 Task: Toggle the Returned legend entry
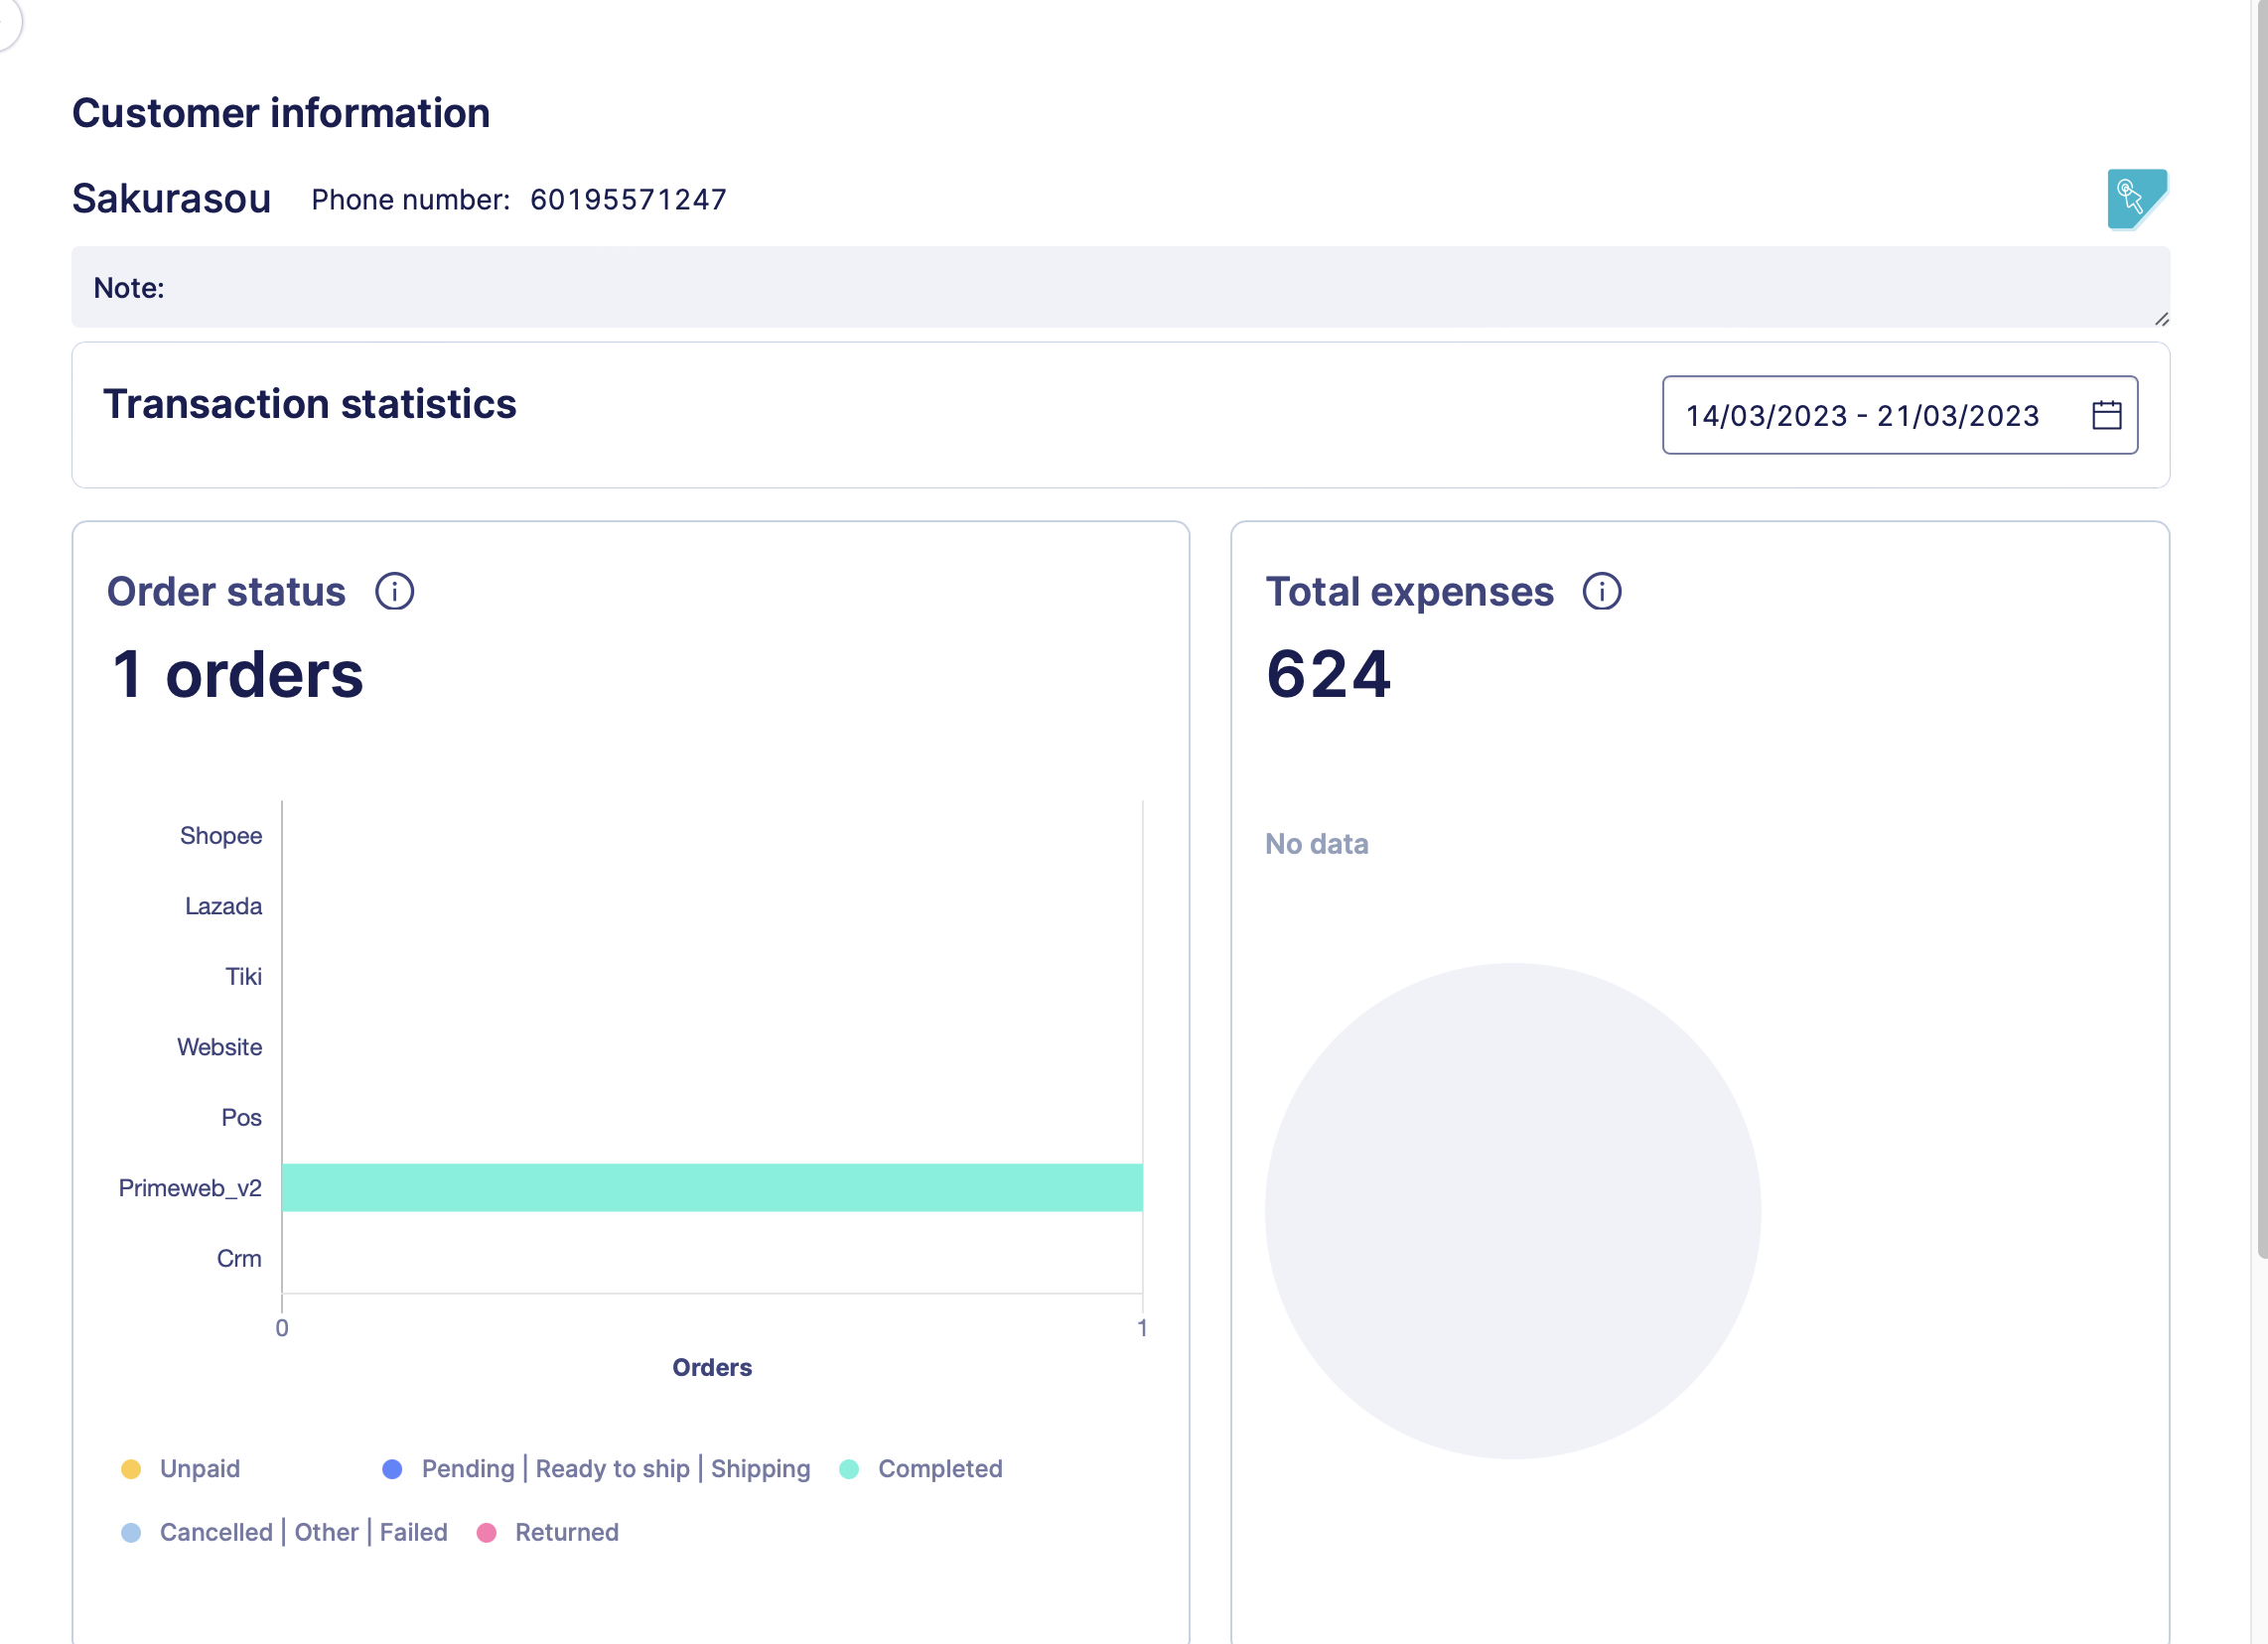[x=566, y=1533]
